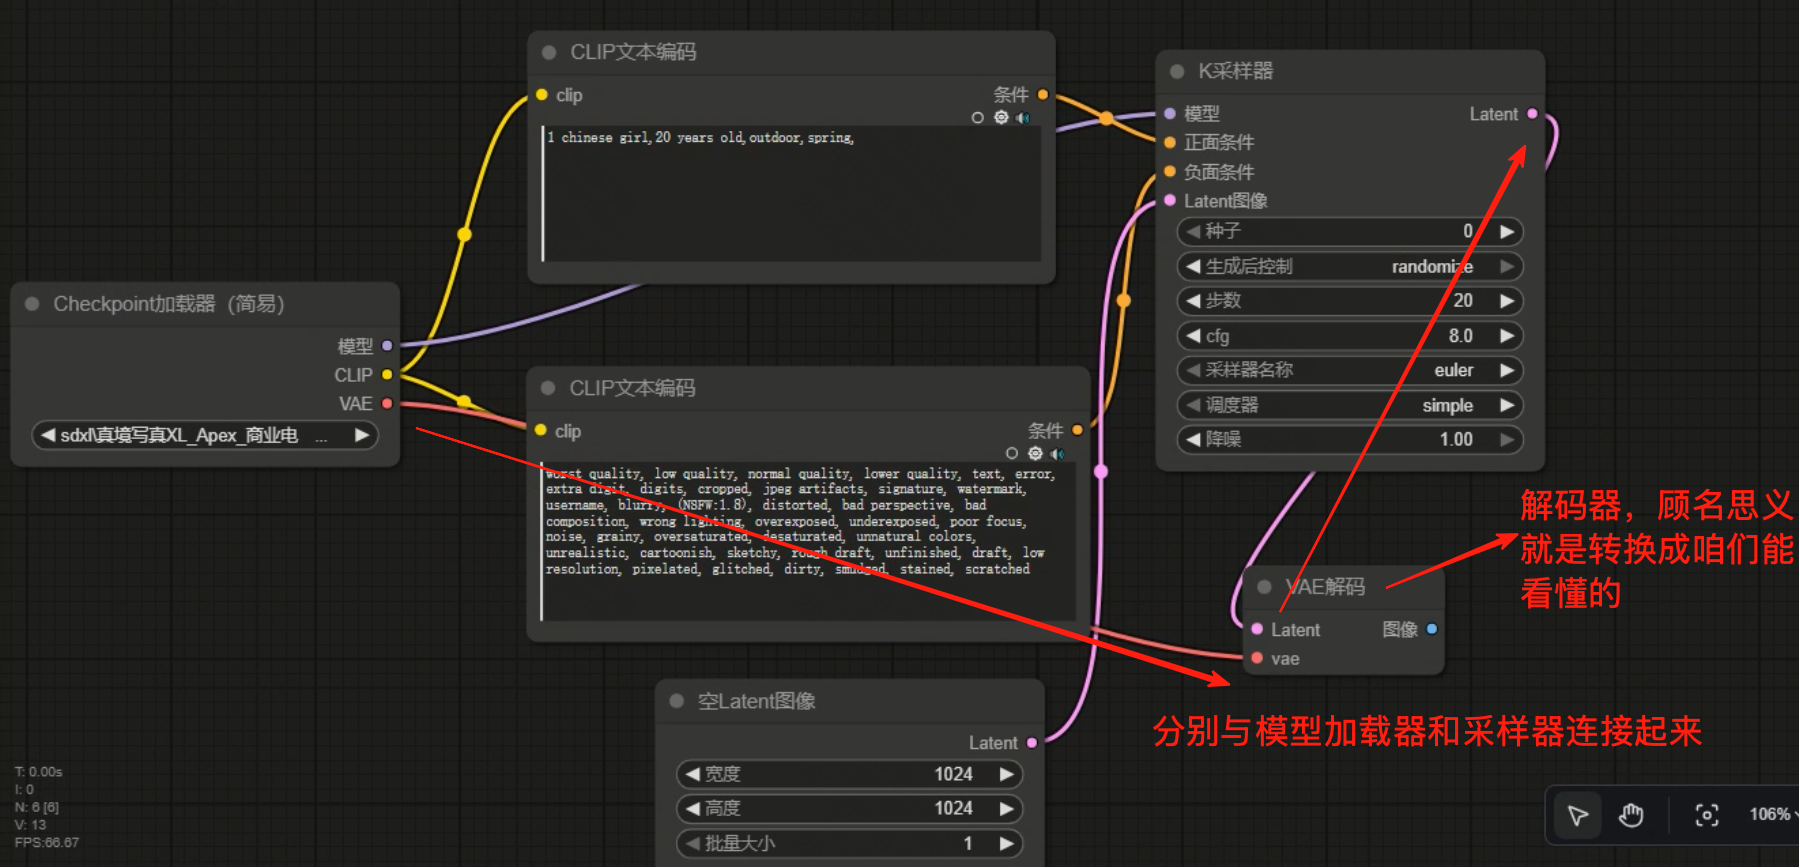This screenshot has width=1800, height=868.
Task: Decrease 宽度 with its left arrow
Action: pos(692,774)
